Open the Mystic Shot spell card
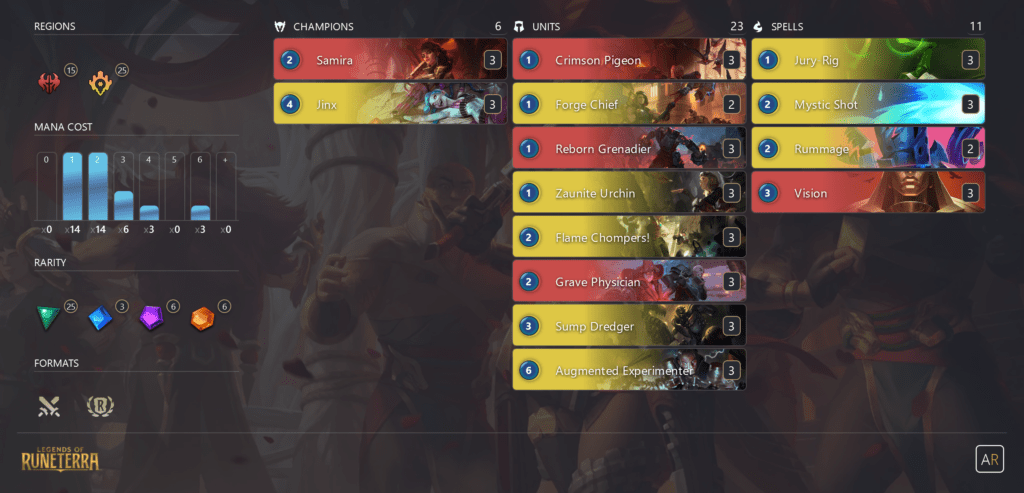 868,104
